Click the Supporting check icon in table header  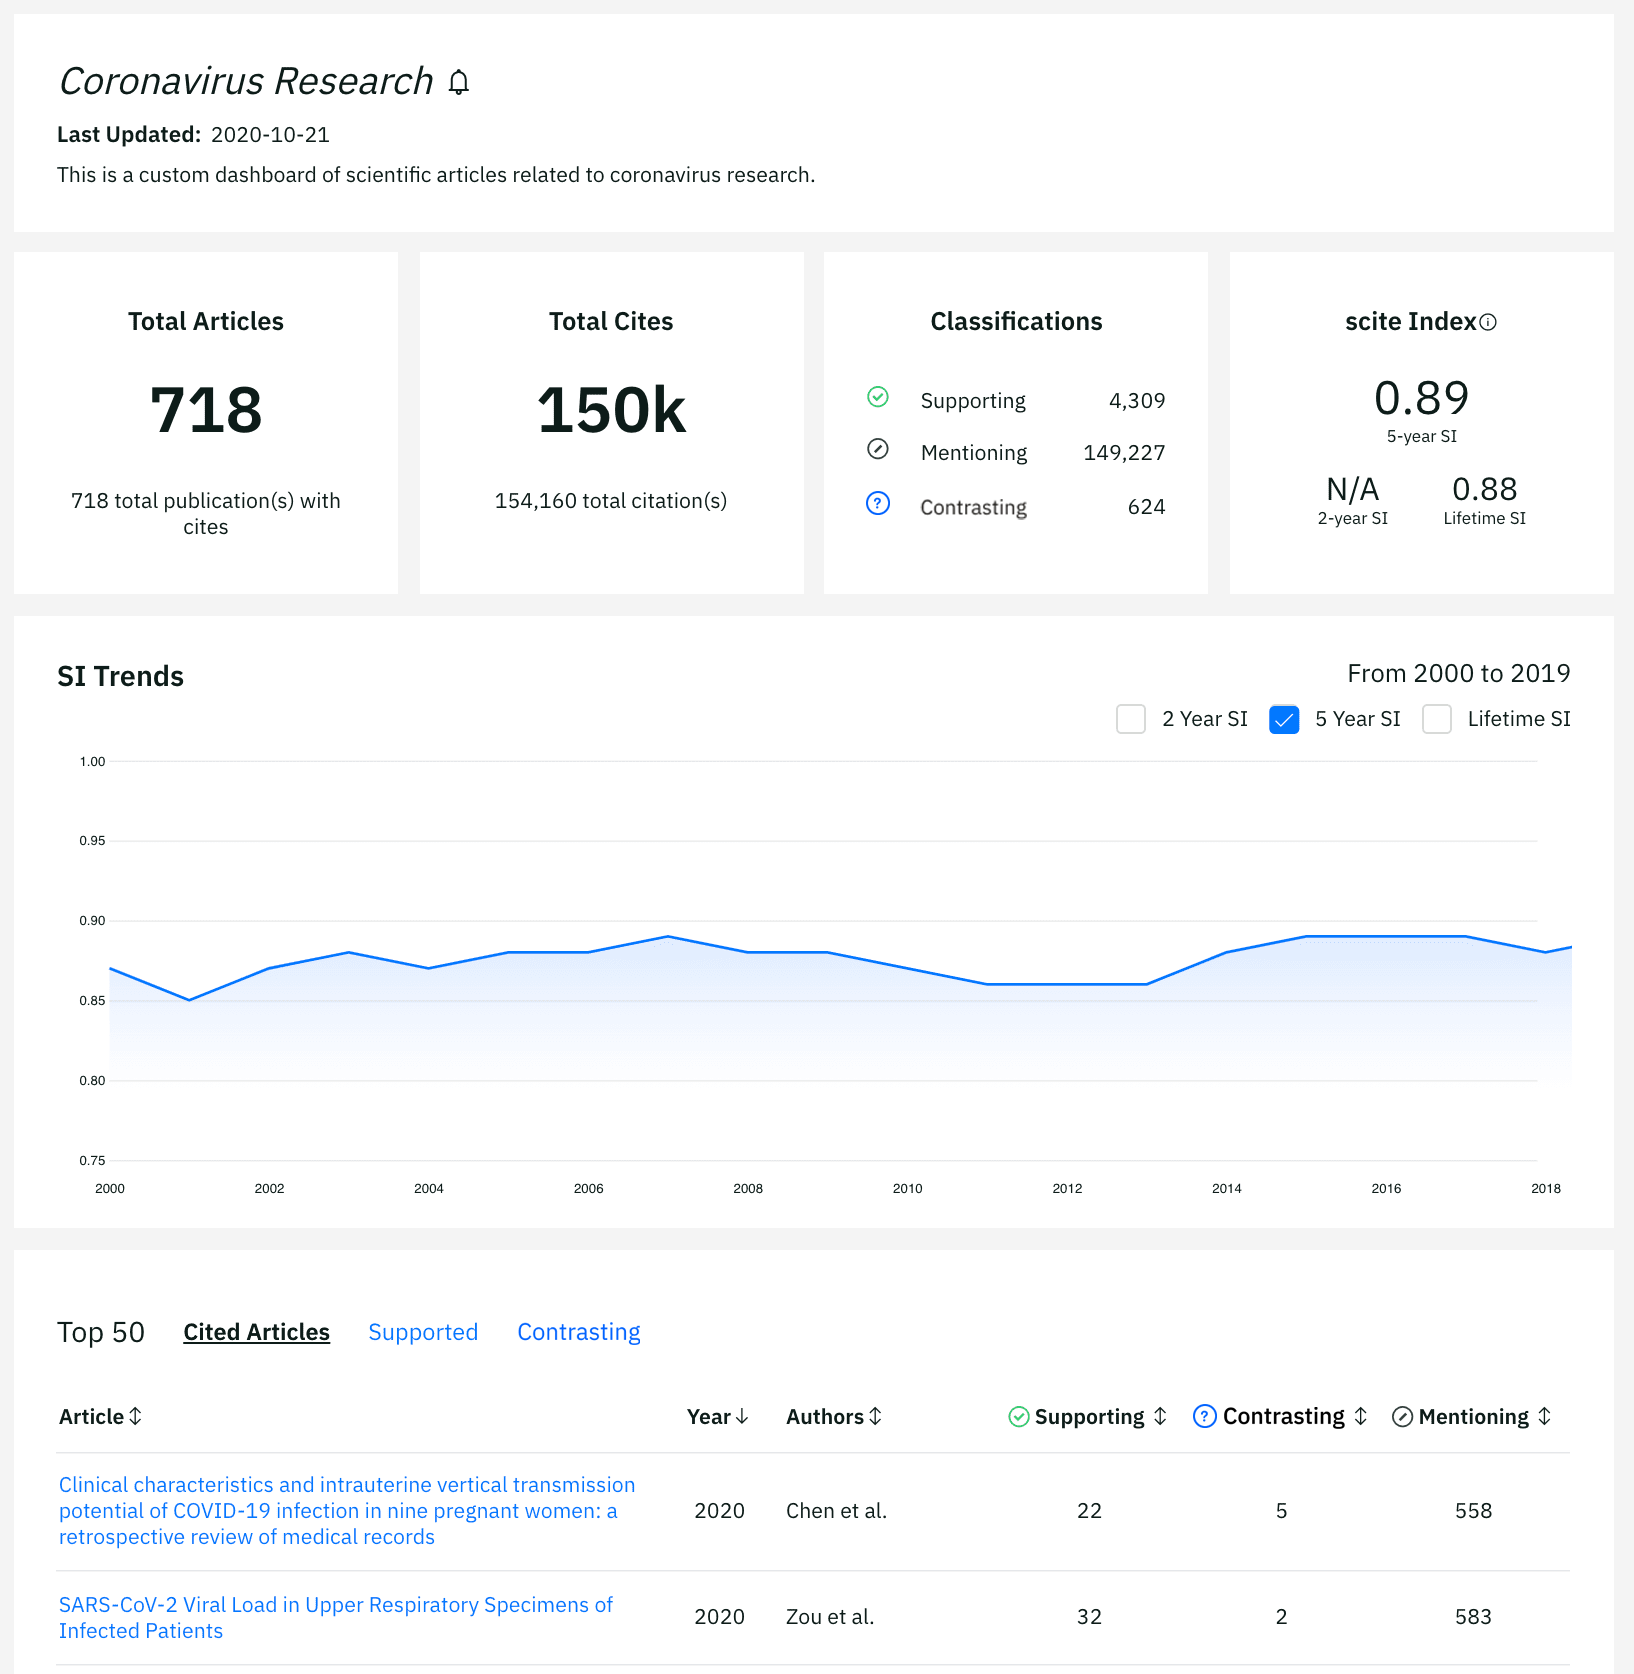[x=1019, y=1417]
